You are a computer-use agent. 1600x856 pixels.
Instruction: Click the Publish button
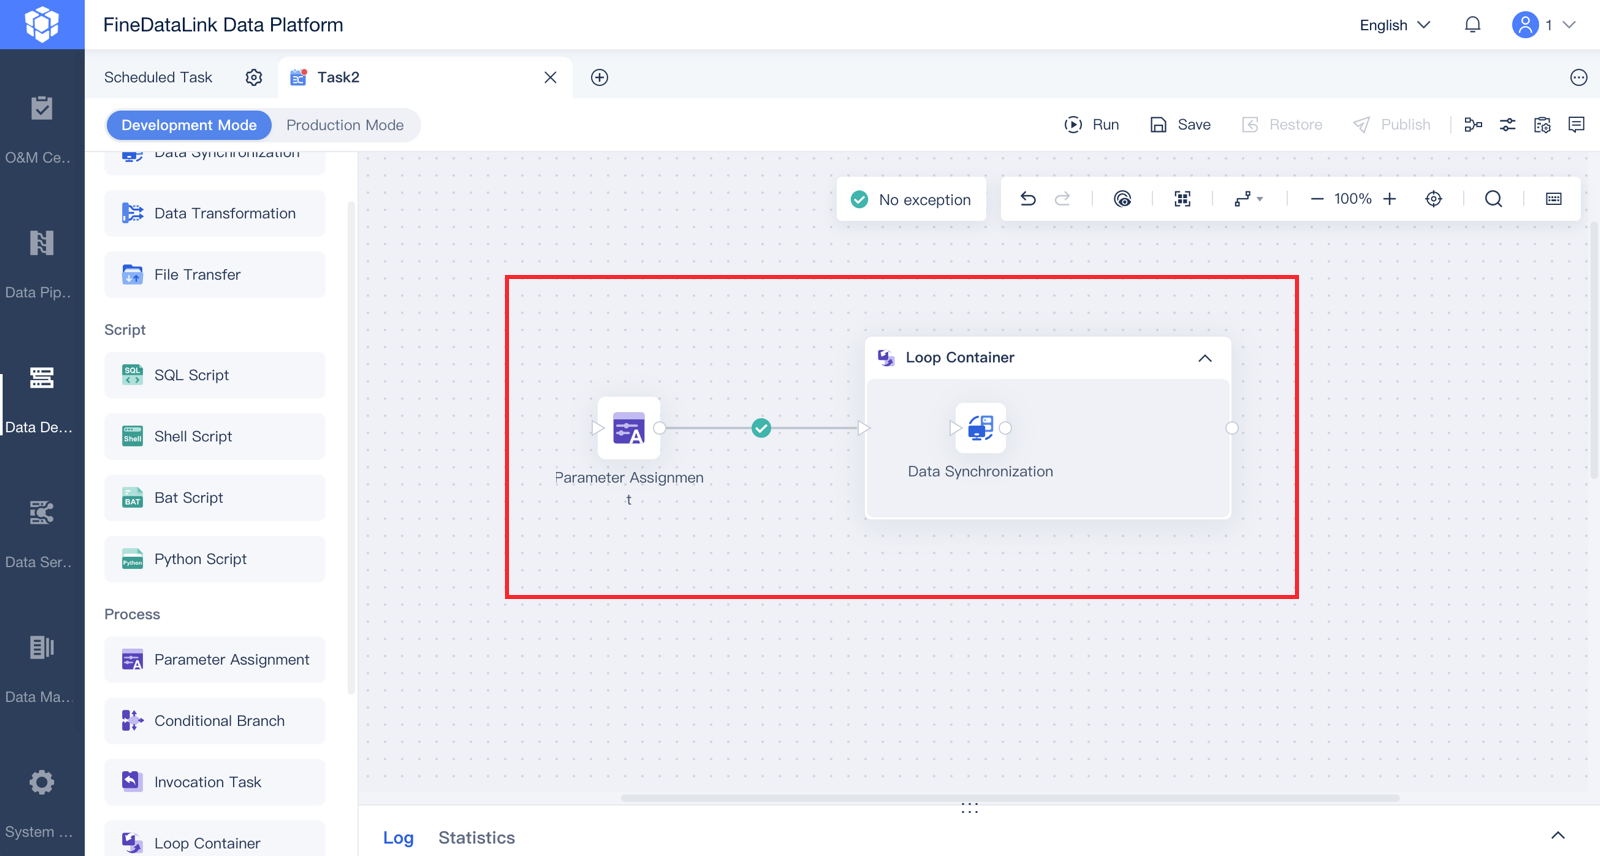coord(1392,125)
